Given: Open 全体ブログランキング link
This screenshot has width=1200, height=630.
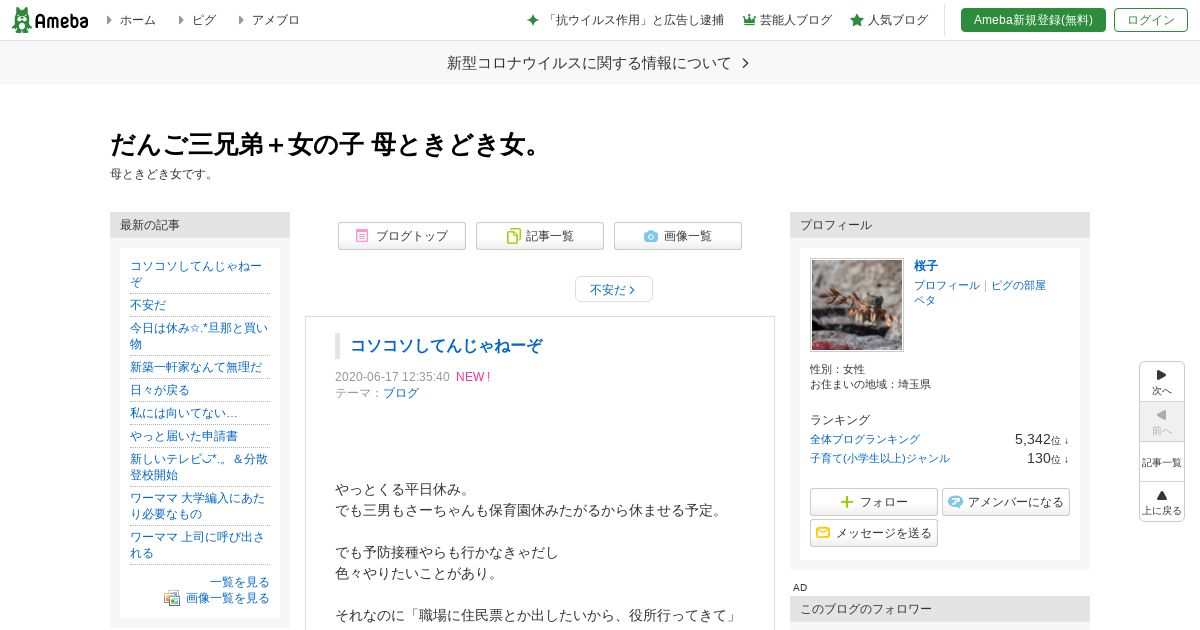Looking at the screenshot, I should click(x=865, y=439).
